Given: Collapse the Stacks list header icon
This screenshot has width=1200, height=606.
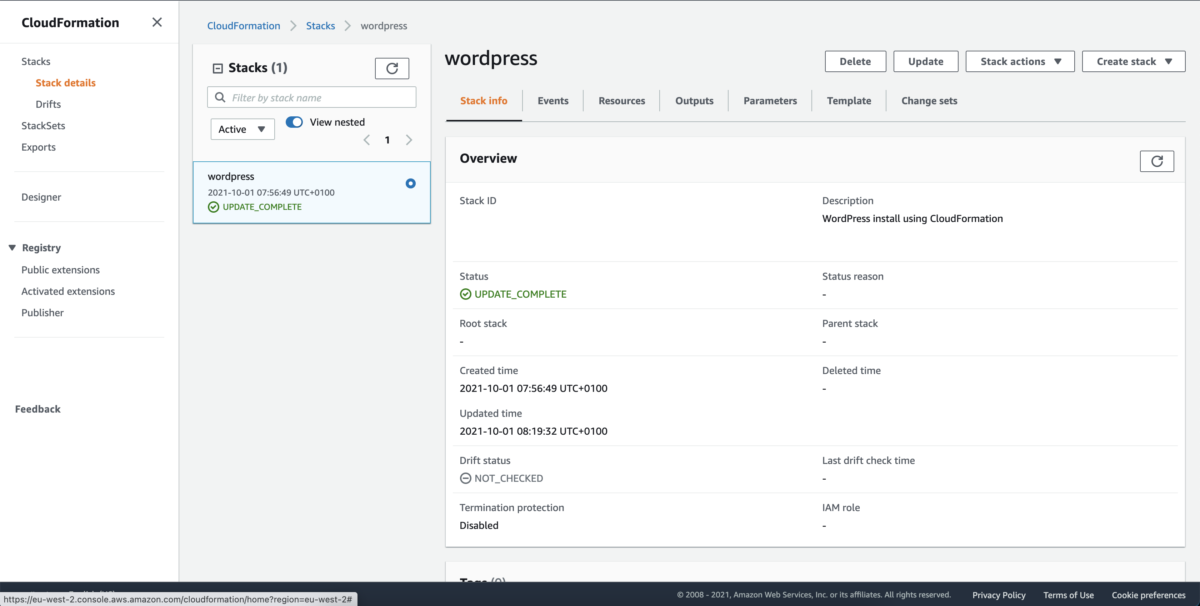Looking at the screenshot, I should coord(218,68).
